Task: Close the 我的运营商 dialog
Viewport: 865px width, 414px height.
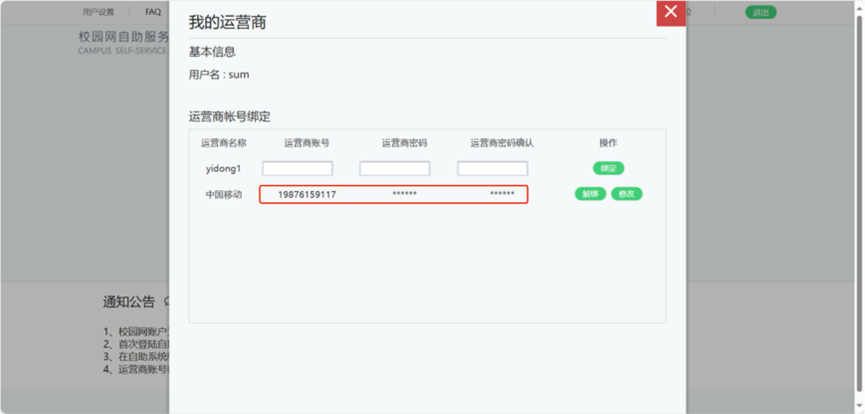Action: 670,12
